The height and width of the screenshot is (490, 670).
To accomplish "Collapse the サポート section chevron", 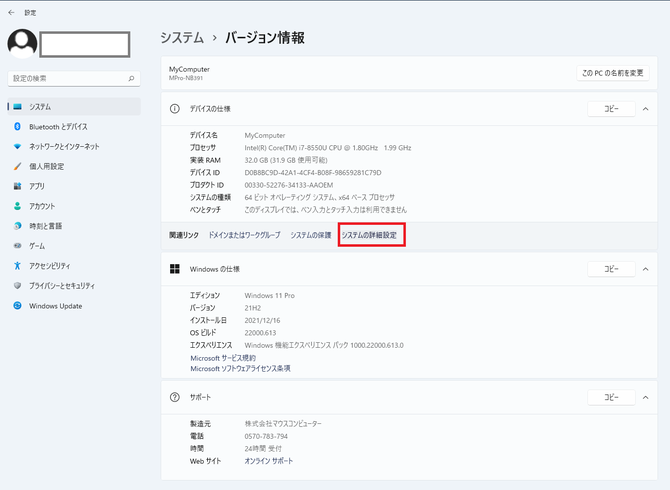I will point(646,397).
